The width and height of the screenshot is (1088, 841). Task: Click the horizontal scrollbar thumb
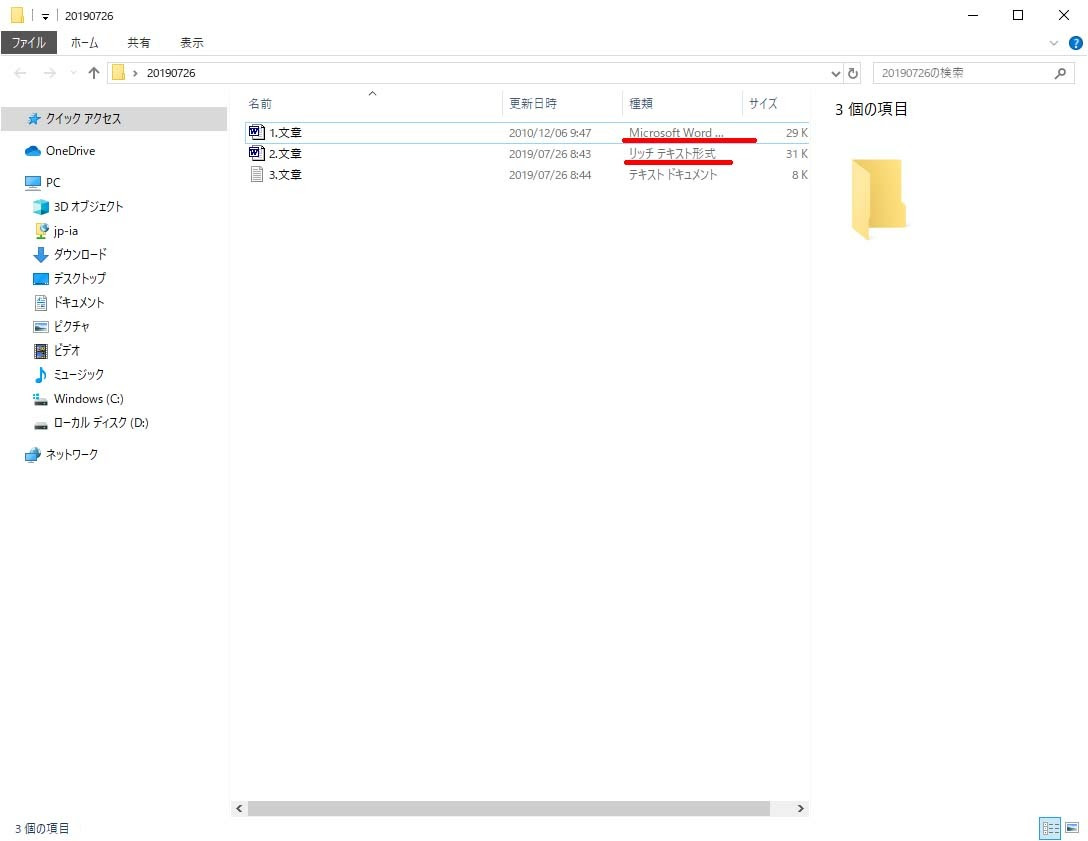509,808
